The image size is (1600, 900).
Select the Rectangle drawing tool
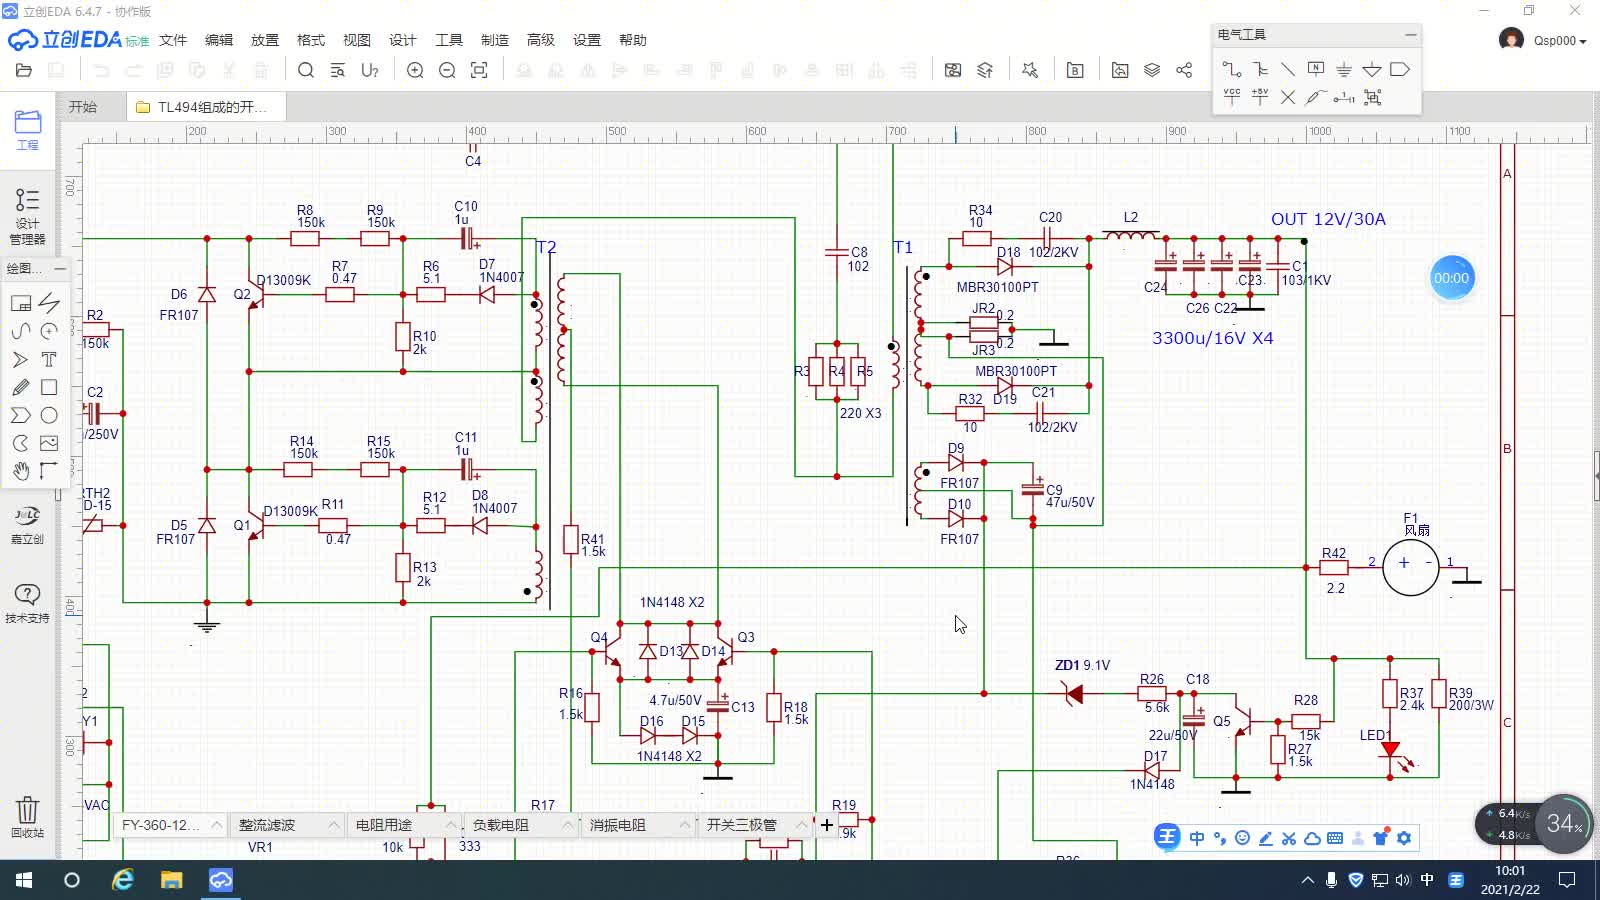[49, 387]
